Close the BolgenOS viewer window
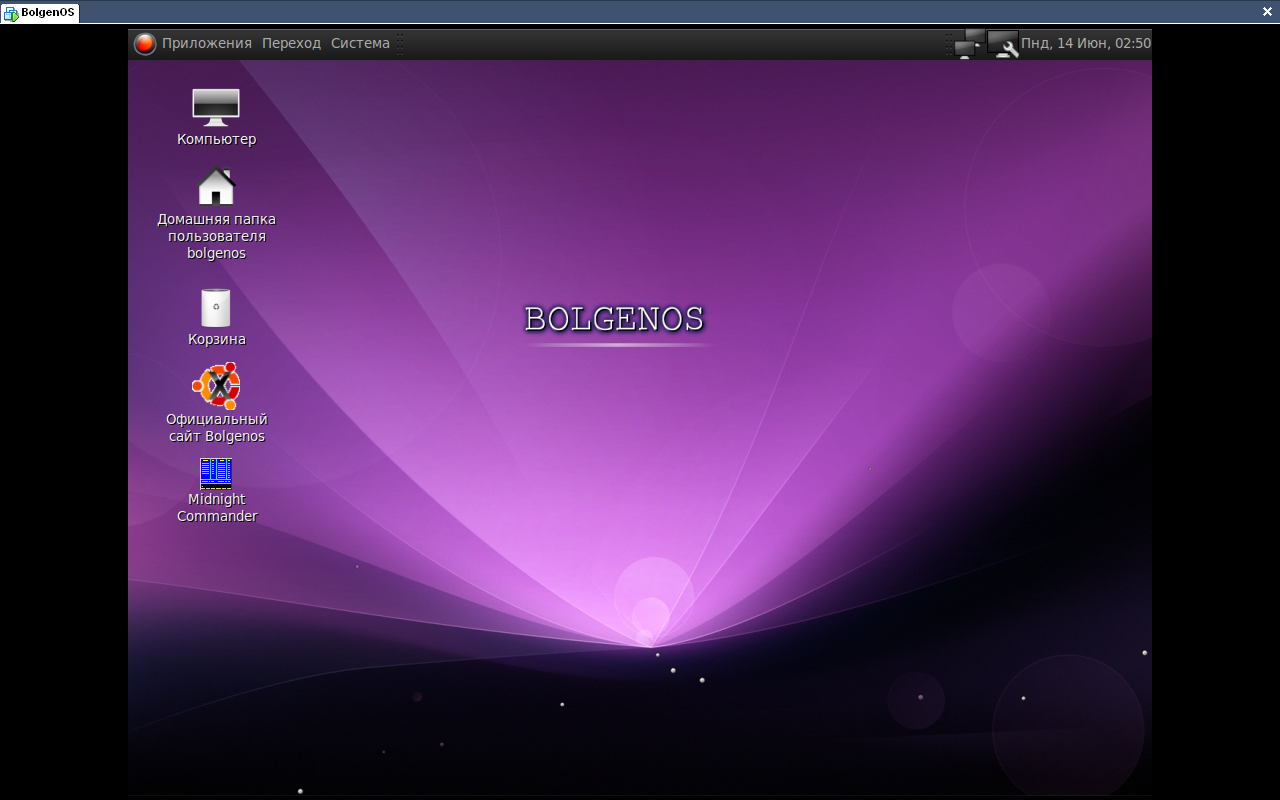The width and height of the screenshot is (1280, 800). [x=1267, y=12]
